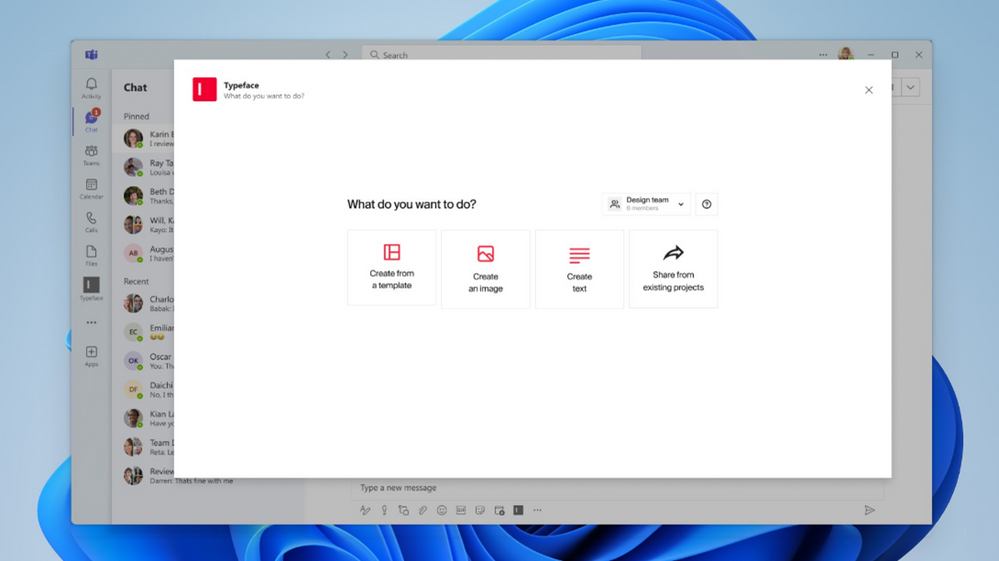Open the user profile picture in the title bar
The image size is (999, 561).
845,54
